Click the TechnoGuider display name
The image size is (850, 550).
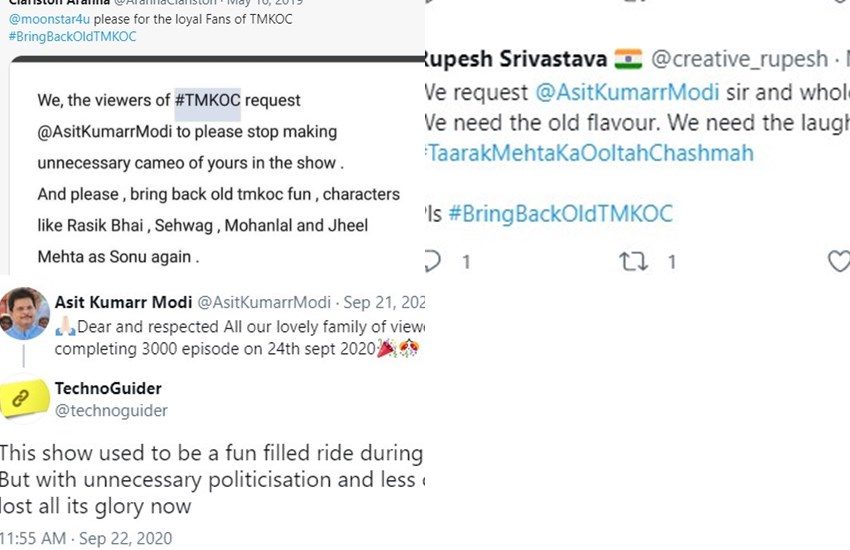pyautogui.click(x=108, y=388)
